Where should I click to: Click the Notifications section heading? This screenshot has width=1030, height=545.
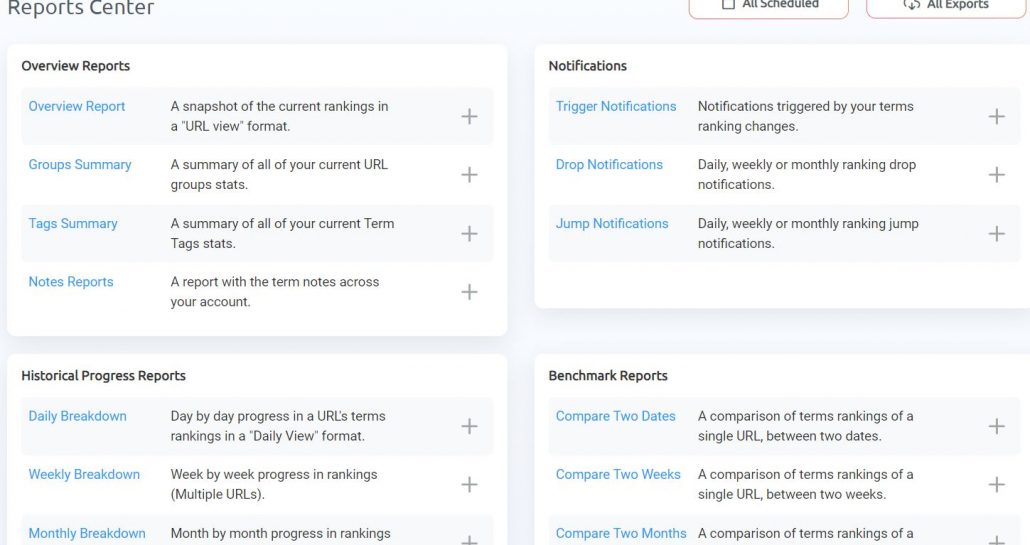(587, 66)
